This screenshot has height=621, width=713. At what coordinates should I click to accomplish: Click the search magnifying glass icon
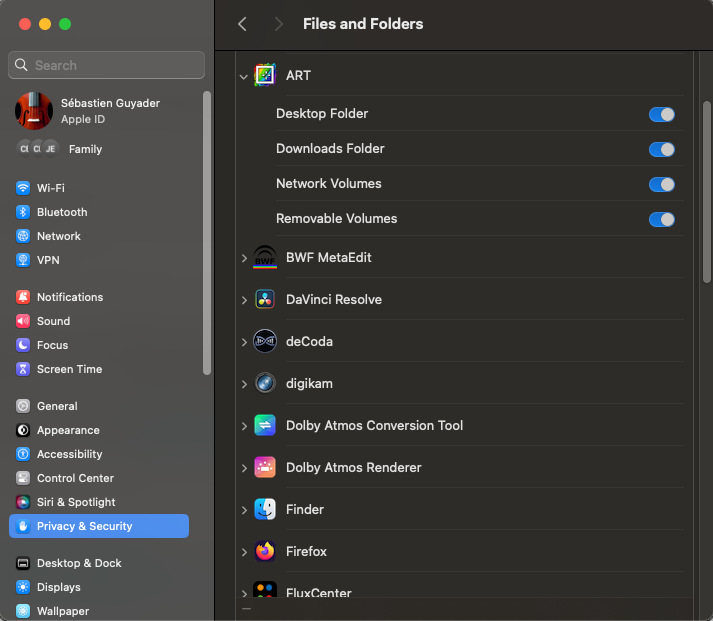click(21, 65)
